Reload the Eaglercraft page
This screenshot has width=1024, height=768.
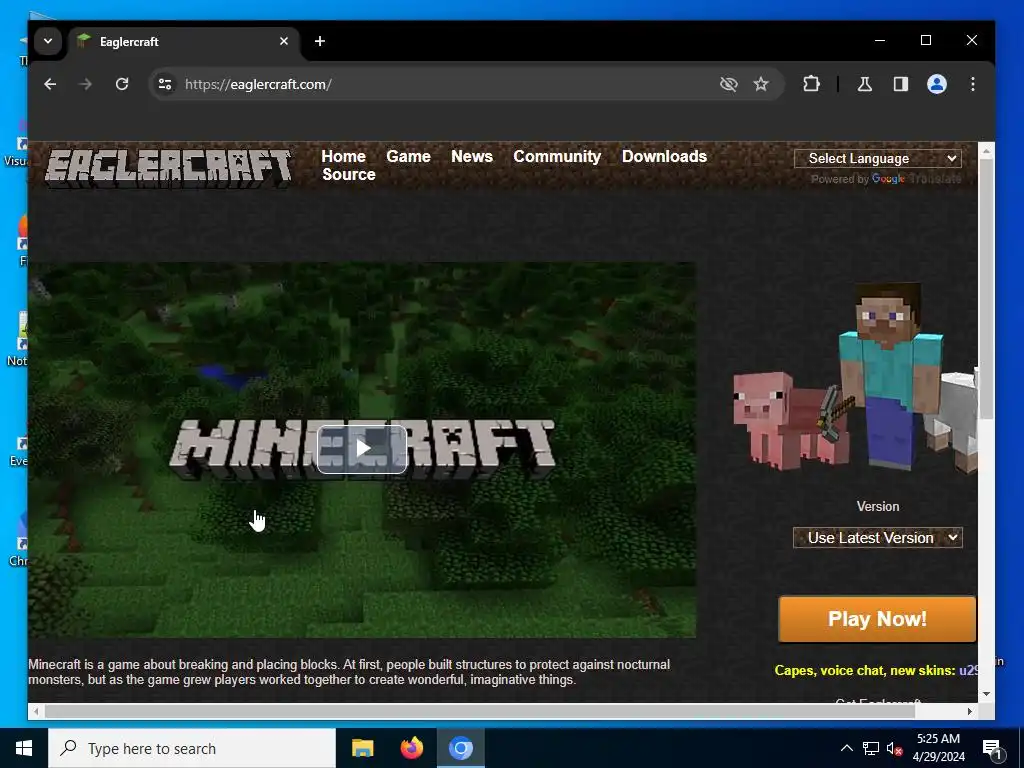[x=121, y=84]
